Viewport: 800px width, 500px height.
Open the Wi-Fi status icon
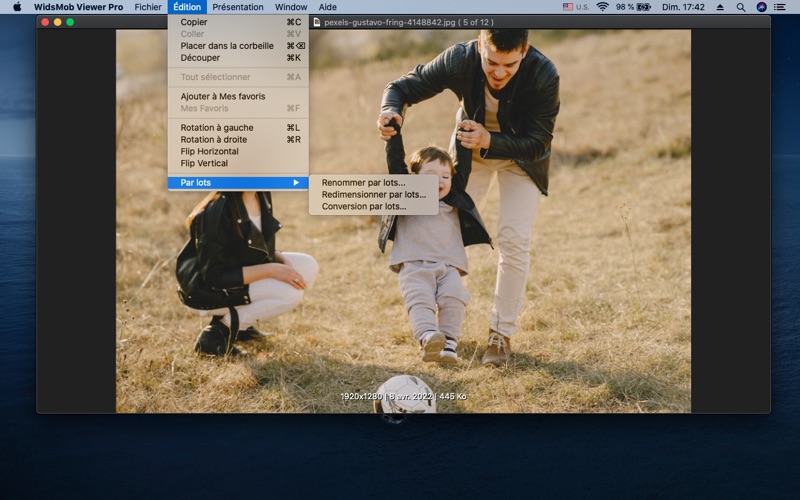(603, 7)
